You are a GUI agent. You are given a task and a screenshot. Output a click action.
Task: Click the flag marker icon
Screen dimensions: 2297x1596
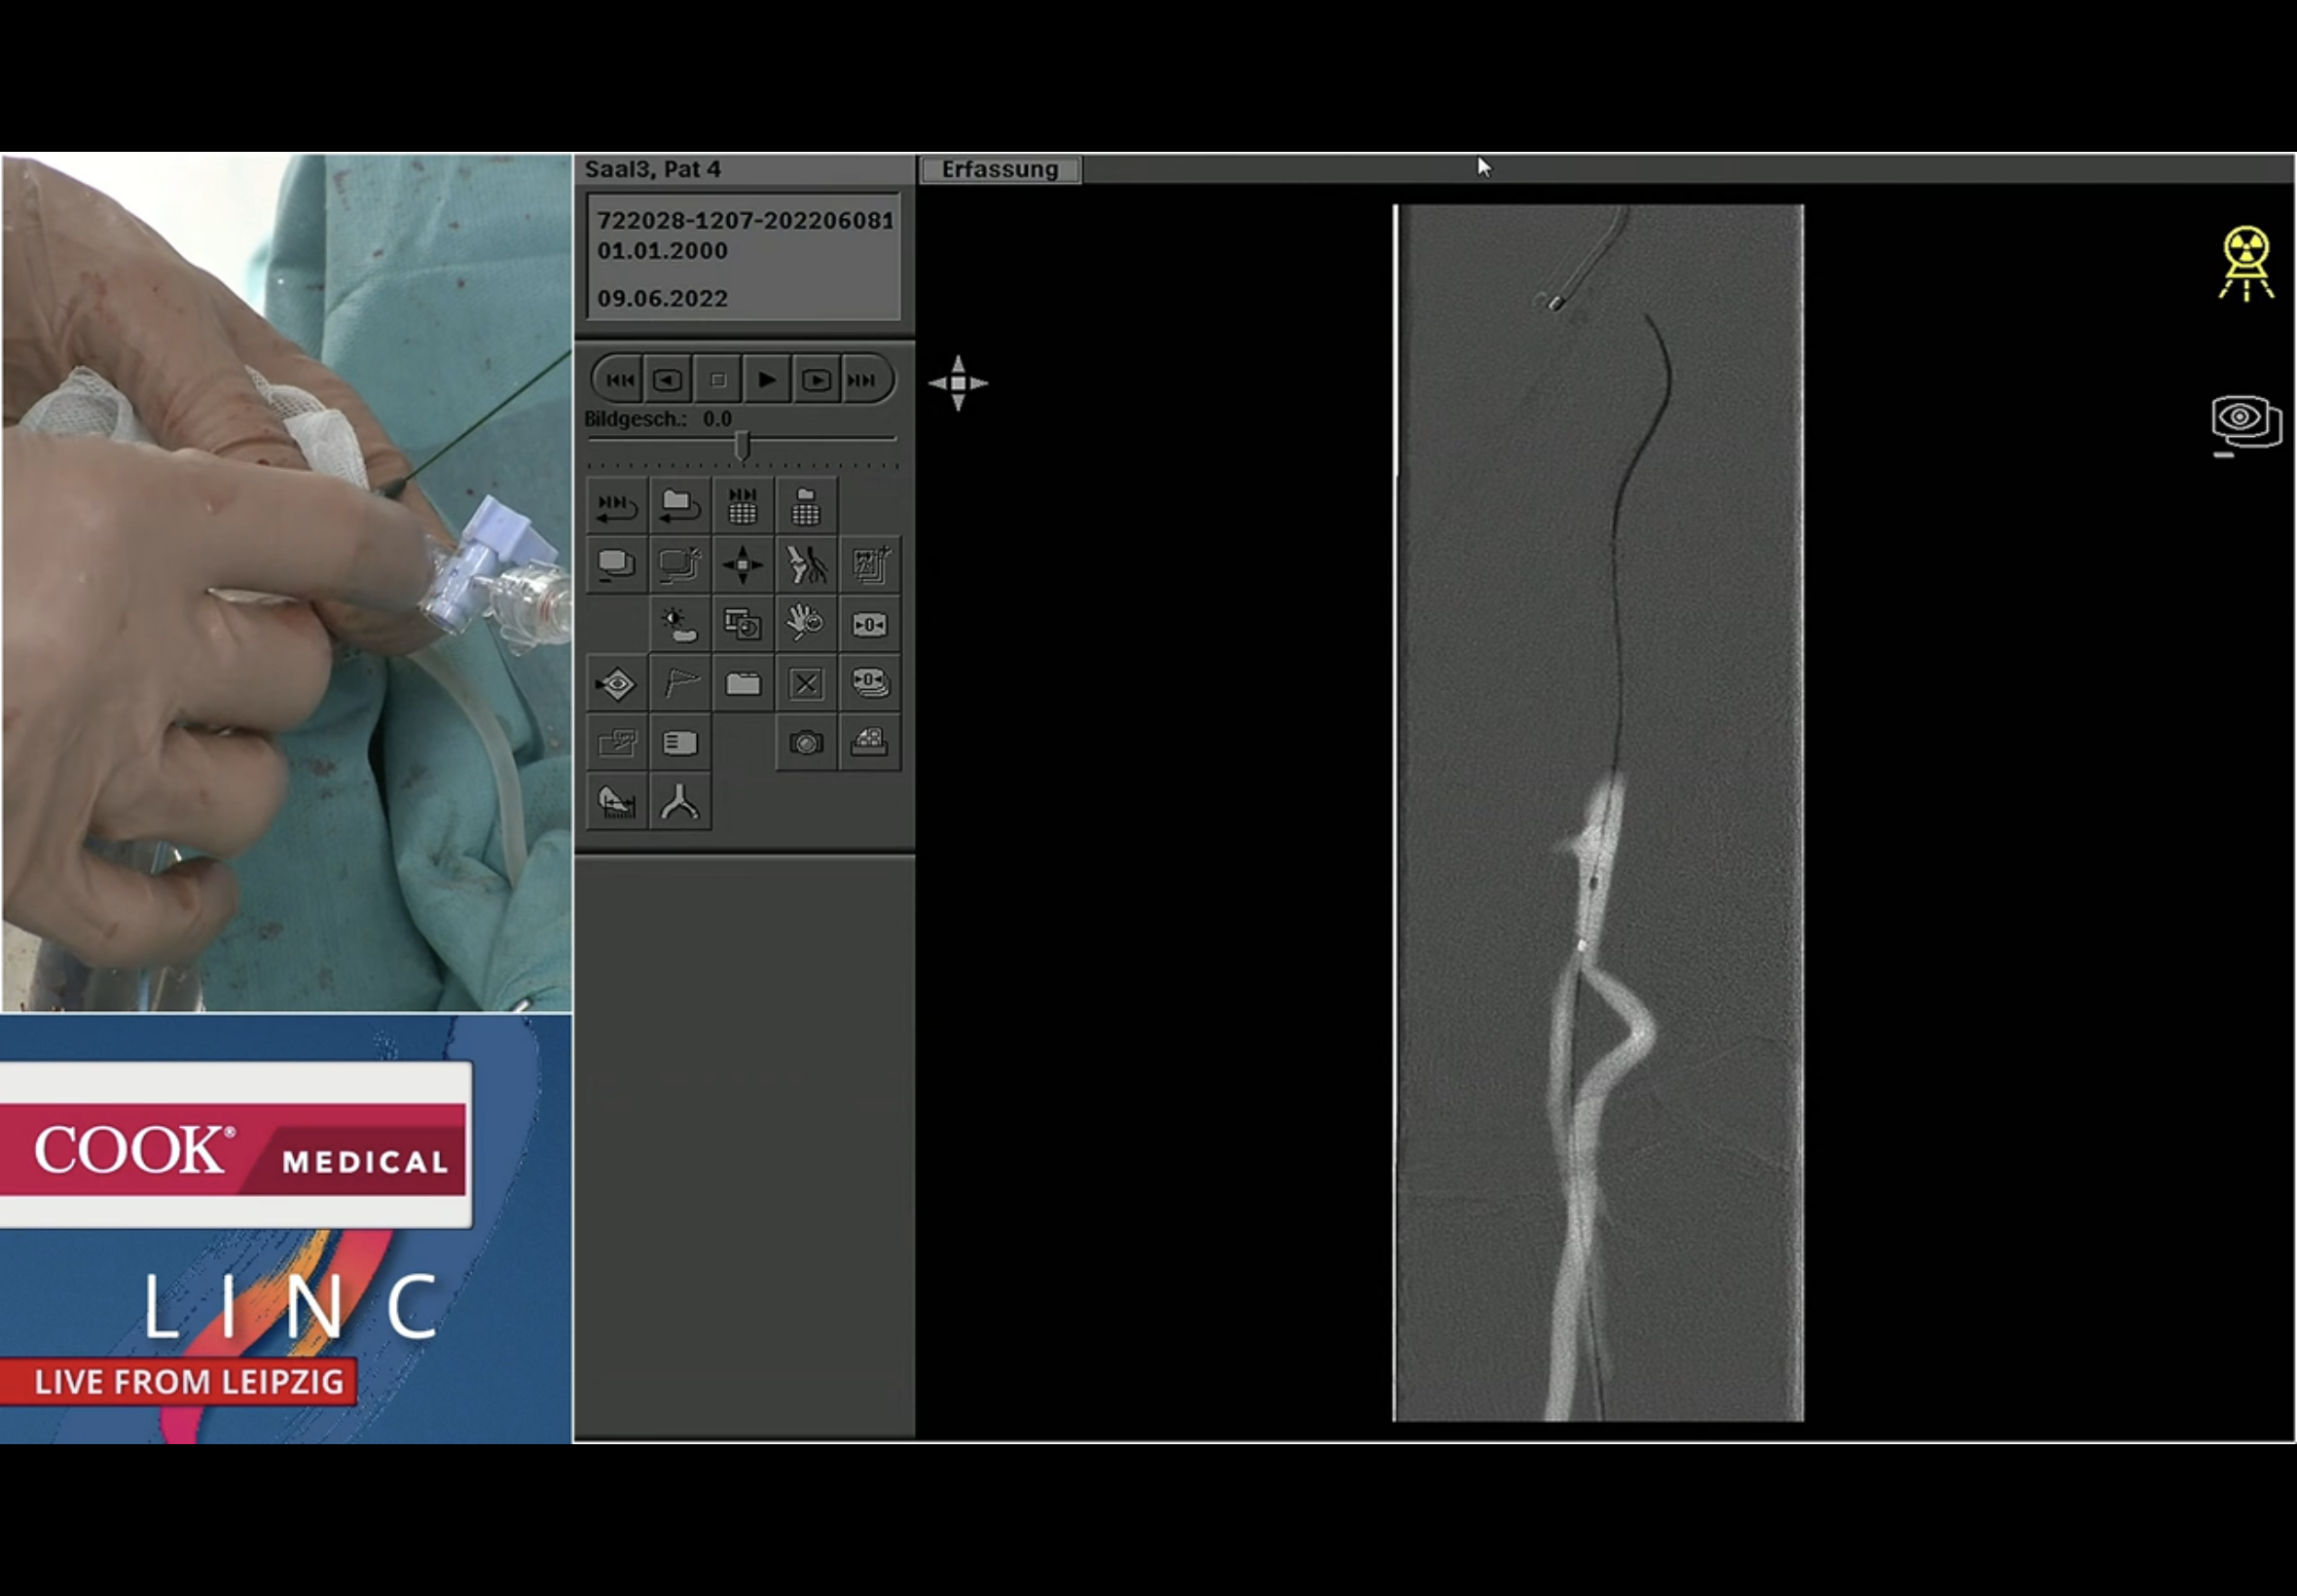click(680, 684)
